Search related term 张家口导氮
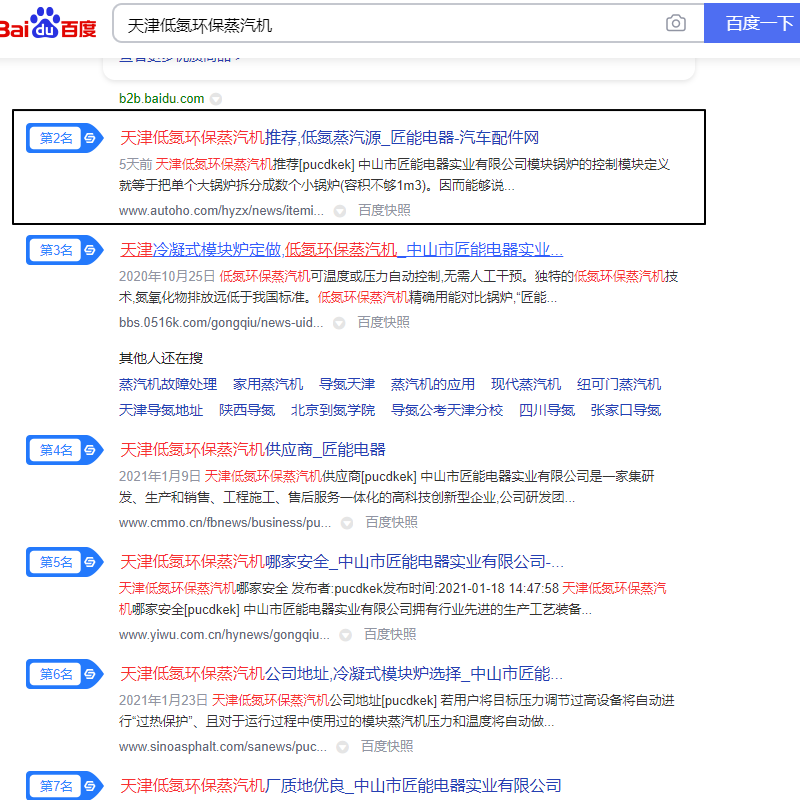 pyautogui.click(x=626, y=410)
